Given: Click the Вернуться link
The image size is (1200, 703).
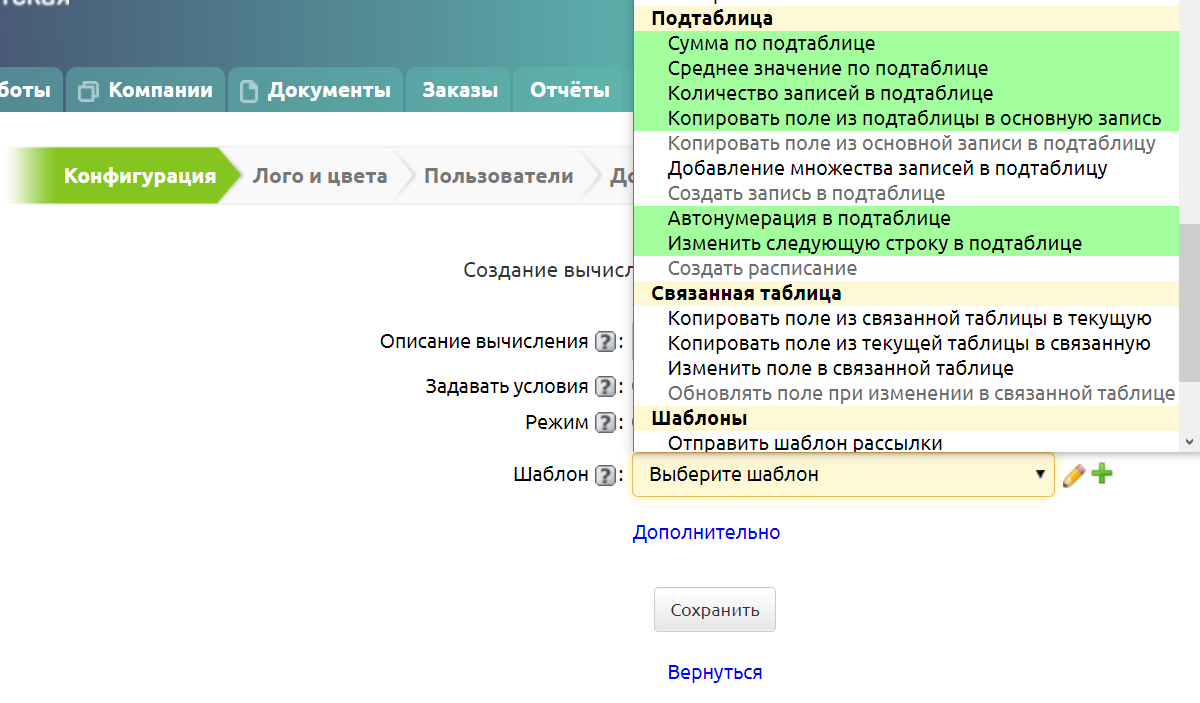Looking at the screenshot, I should click(x=714, y=672).
